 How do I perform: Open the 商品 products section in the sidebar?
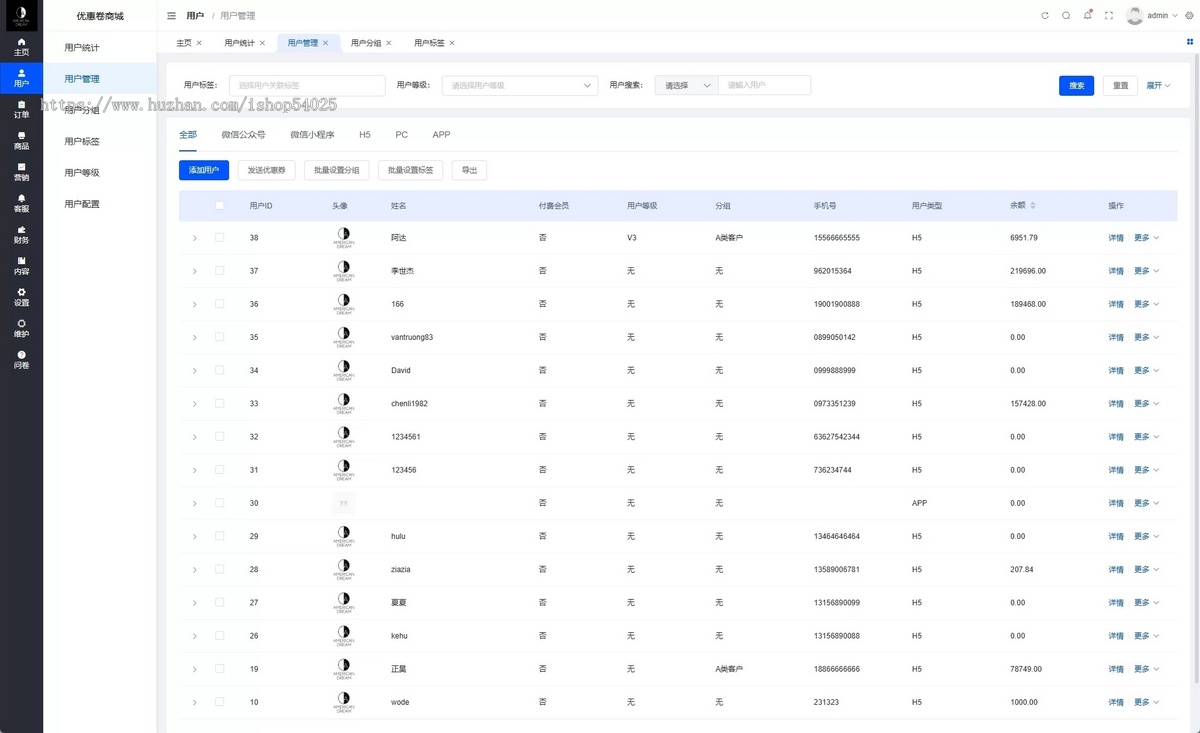pos(21,140)
